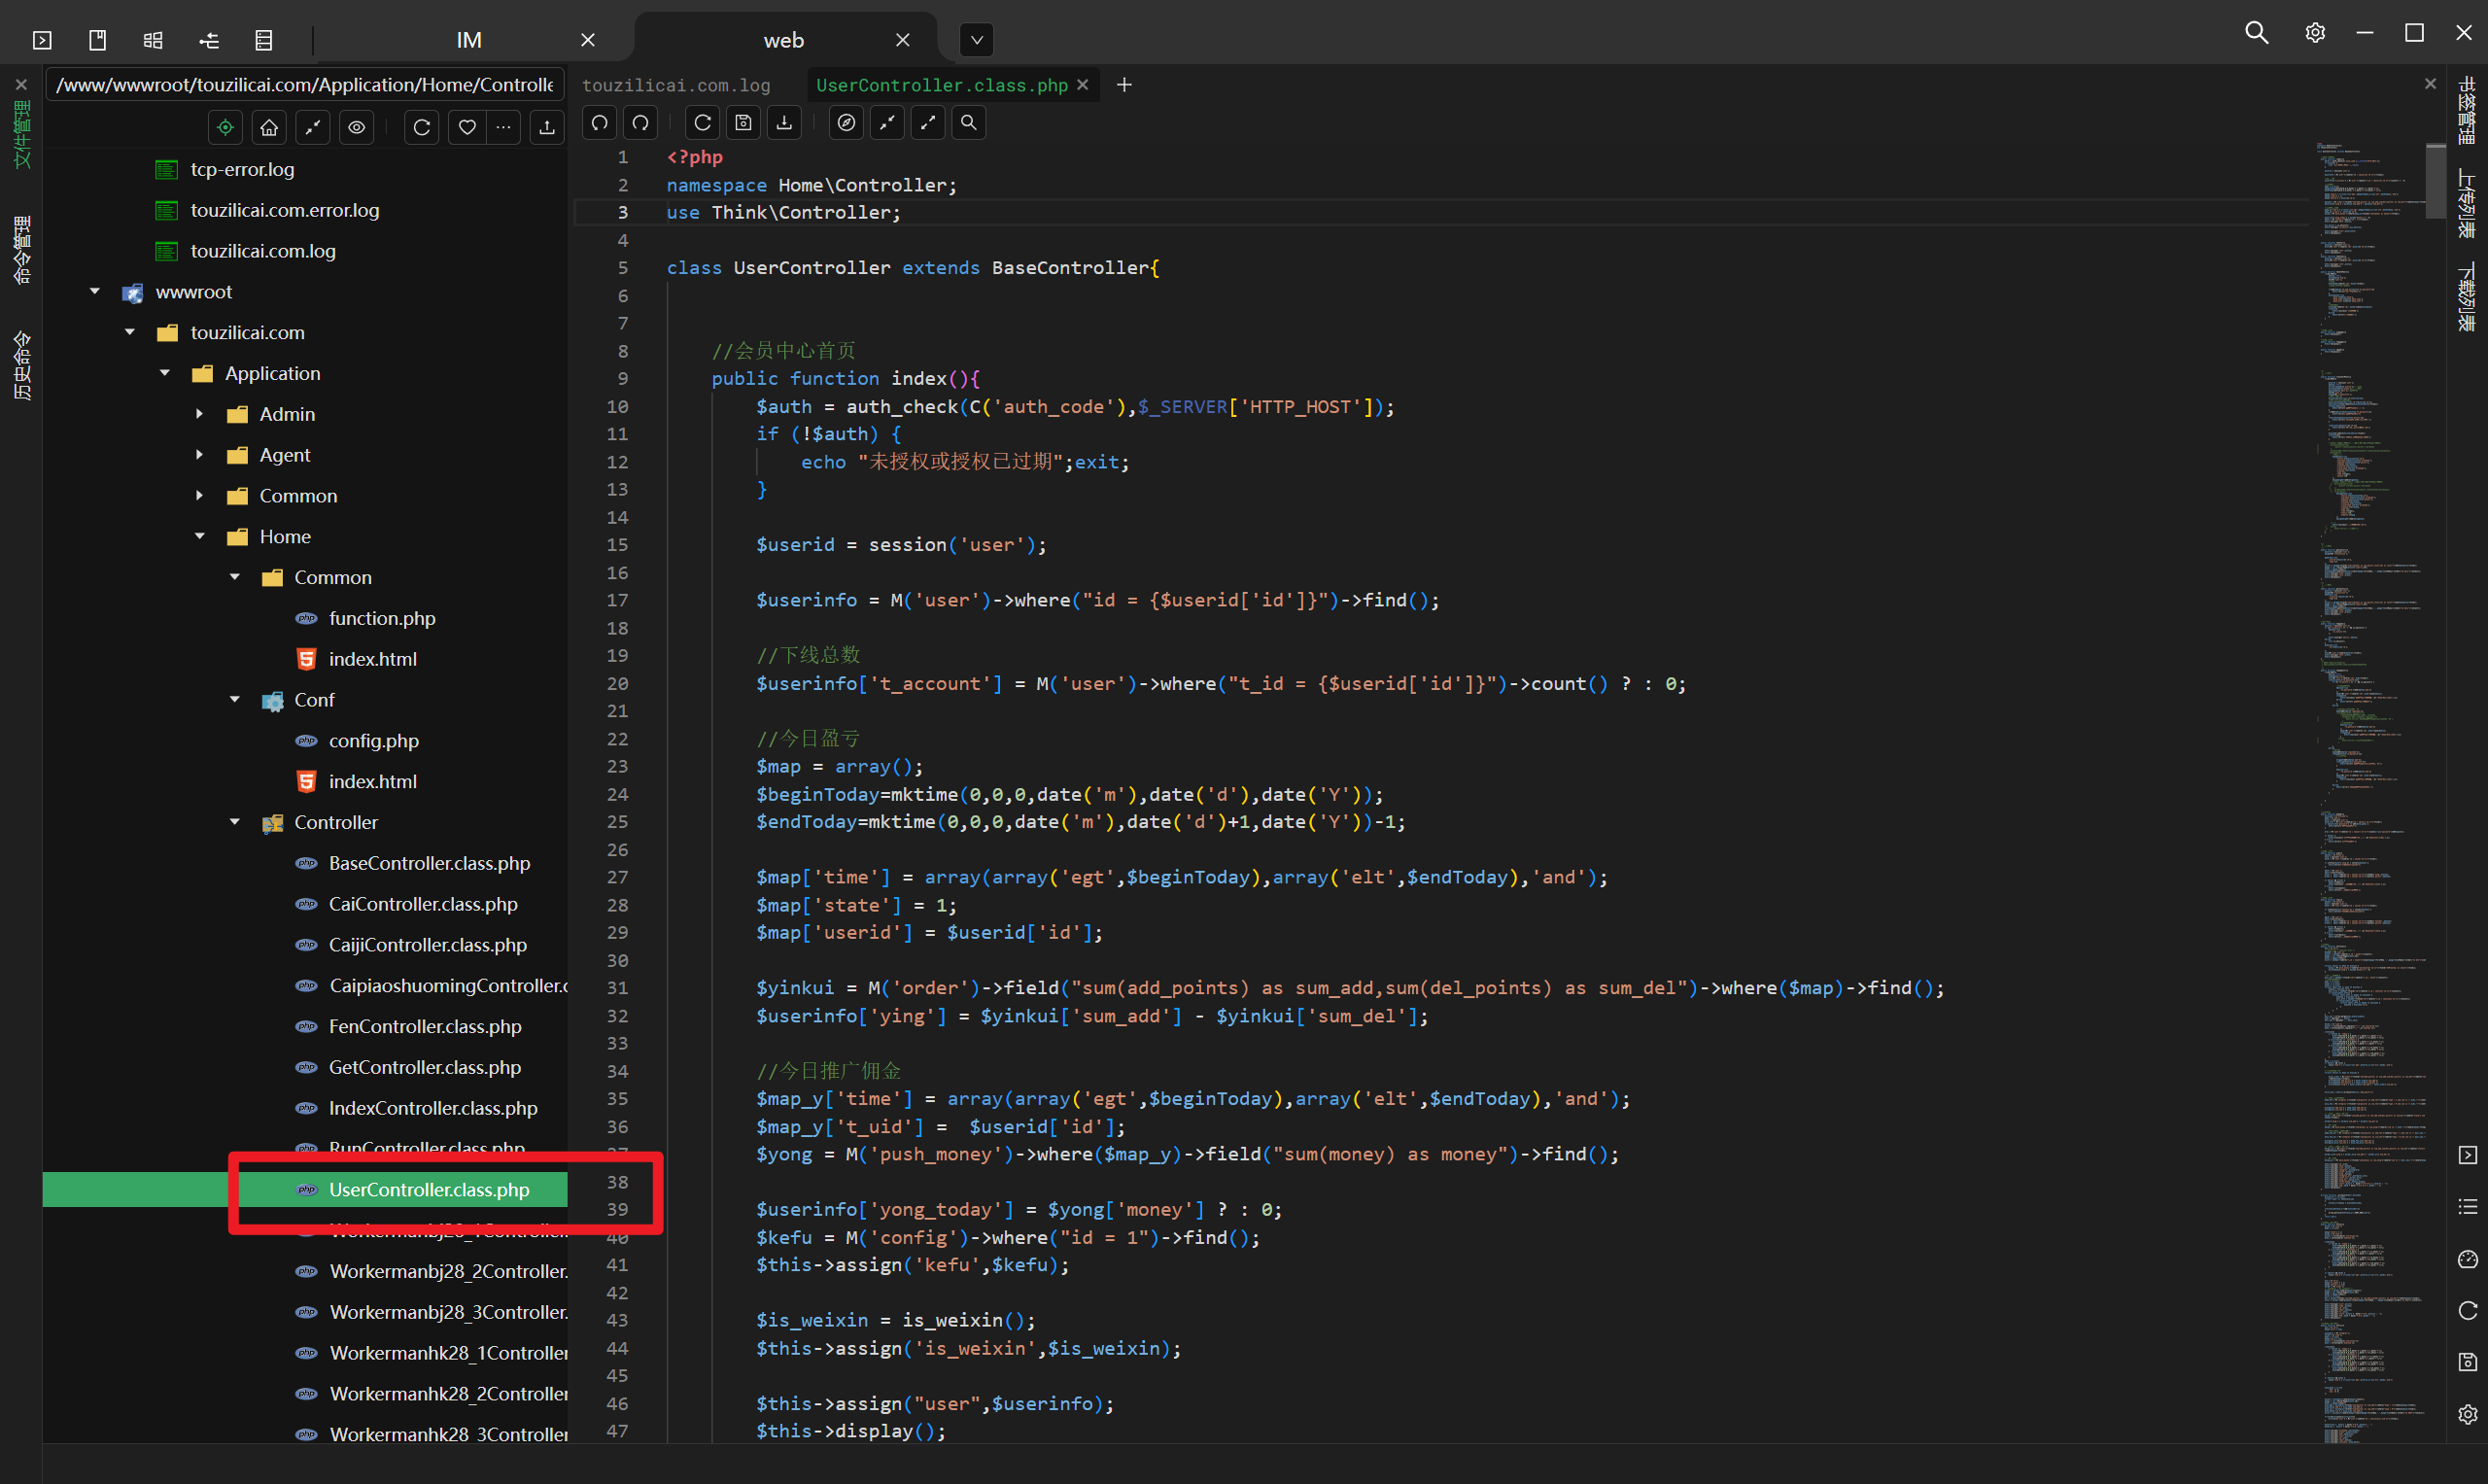Screen dimensions: 2488x1484
Task: Click the terminal icon in right sidebar
Action: click(2467, 1155)
